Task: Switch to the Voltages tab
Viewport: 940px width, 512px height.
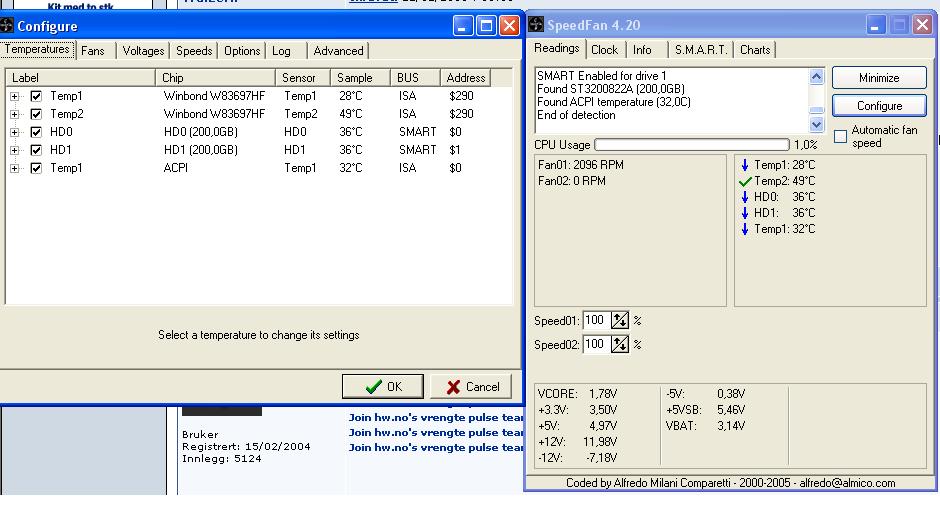Action: [143, 51]
